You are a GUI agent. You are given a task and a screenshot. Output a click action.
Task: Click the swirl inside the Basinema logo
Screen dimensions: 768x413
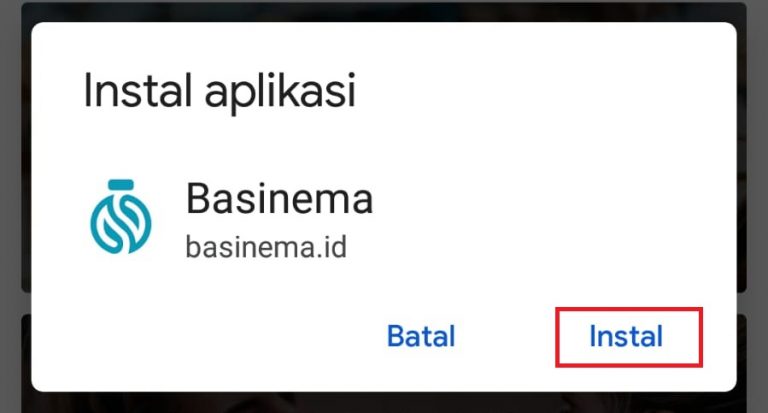pyautogui.click(x=121, y=223)
